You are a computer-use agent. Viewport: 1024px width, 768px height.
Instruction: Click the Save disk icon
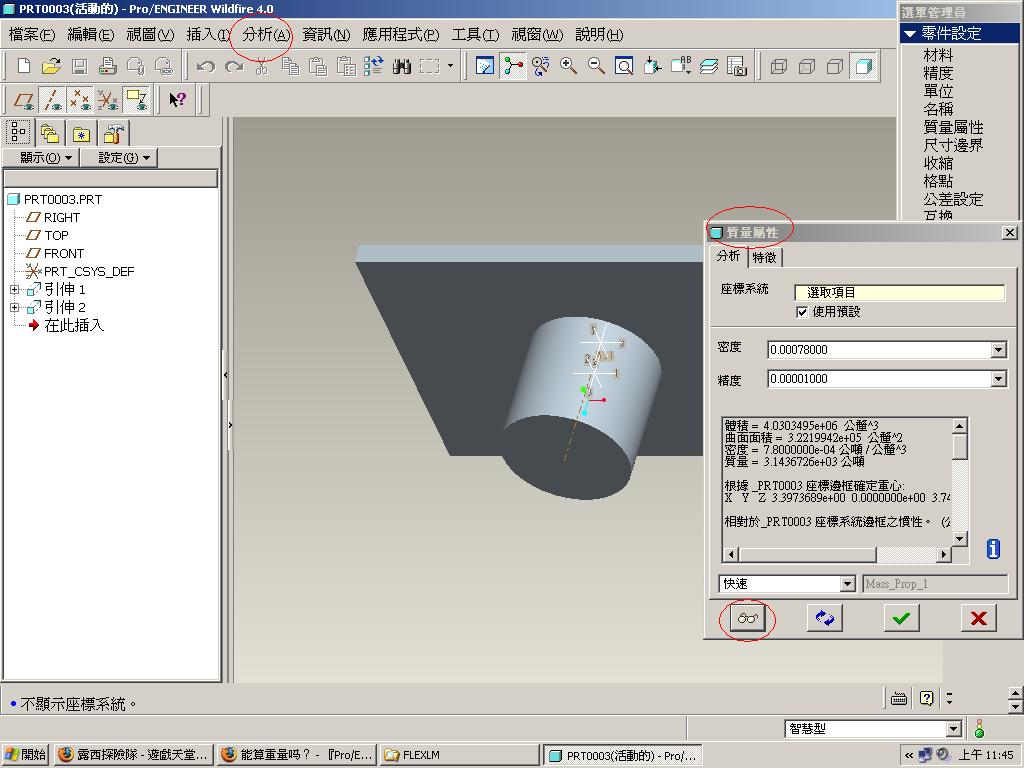click(x=80, y=66)
